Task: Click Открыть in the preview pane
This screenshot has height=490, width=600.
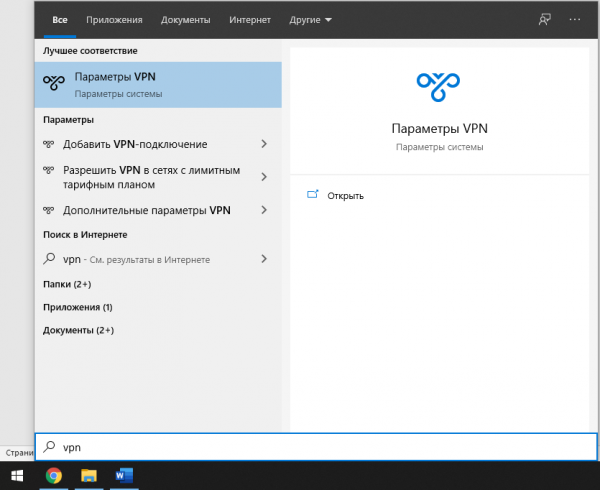Action: coord(344,195)
